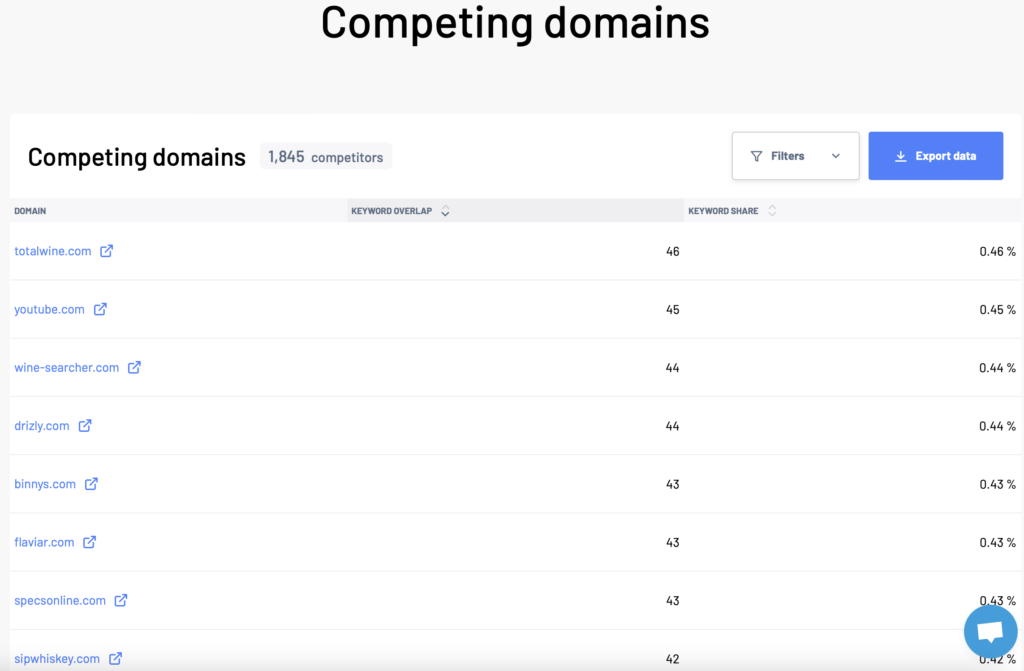
Task: Click the download icon in Export data
Action: (x=901, y=156)
